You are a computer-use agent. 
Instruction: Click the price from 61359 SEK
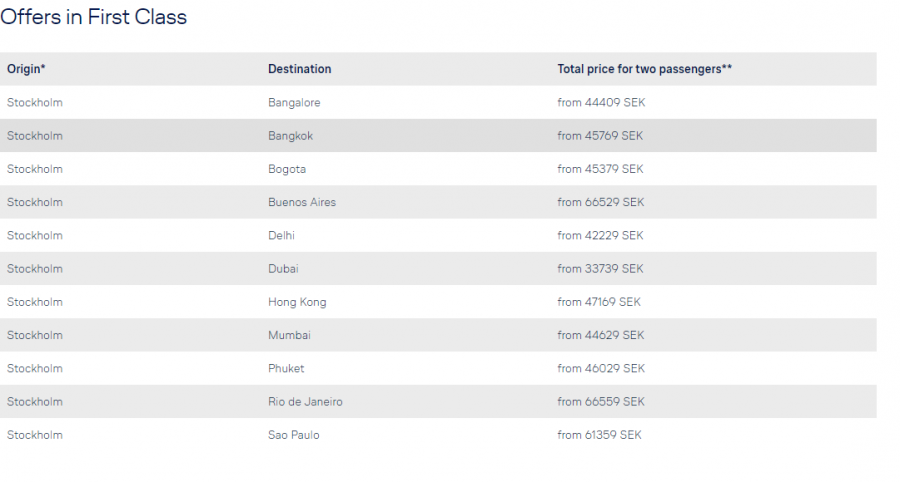click(599, 435)
